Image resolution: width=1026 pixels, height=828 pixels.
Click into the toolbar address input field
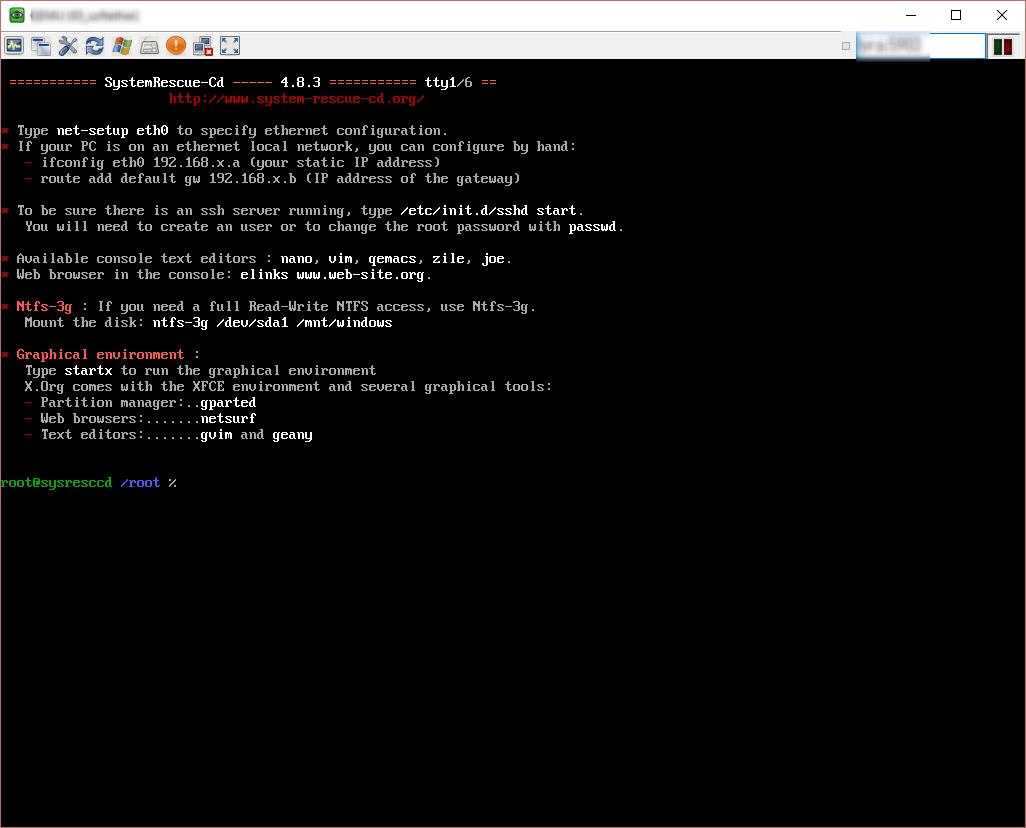click(920, 46)
